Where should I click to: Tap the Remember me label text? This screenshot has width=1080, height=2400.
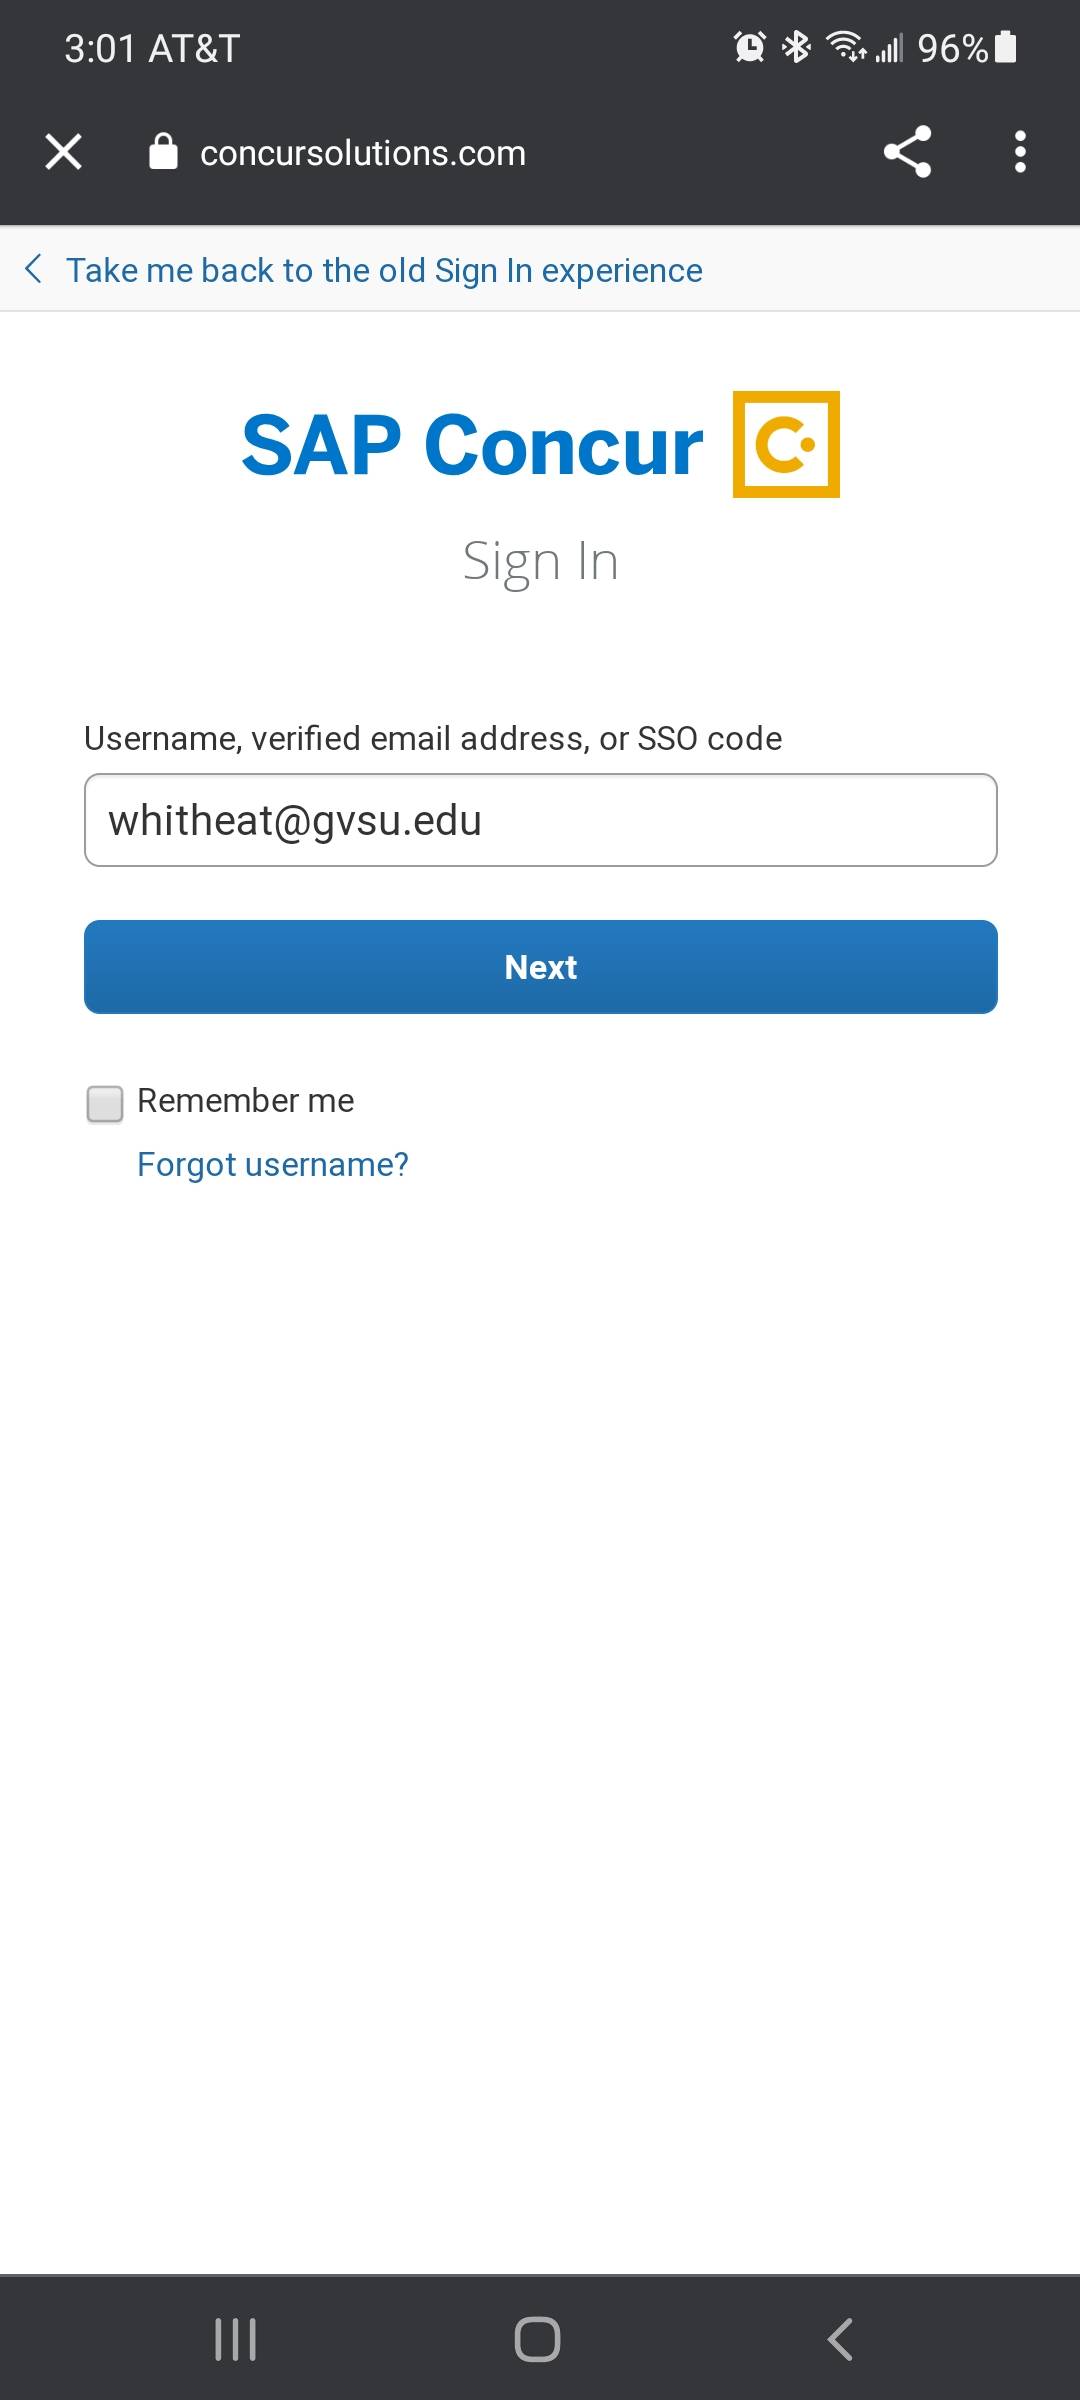245,1100
